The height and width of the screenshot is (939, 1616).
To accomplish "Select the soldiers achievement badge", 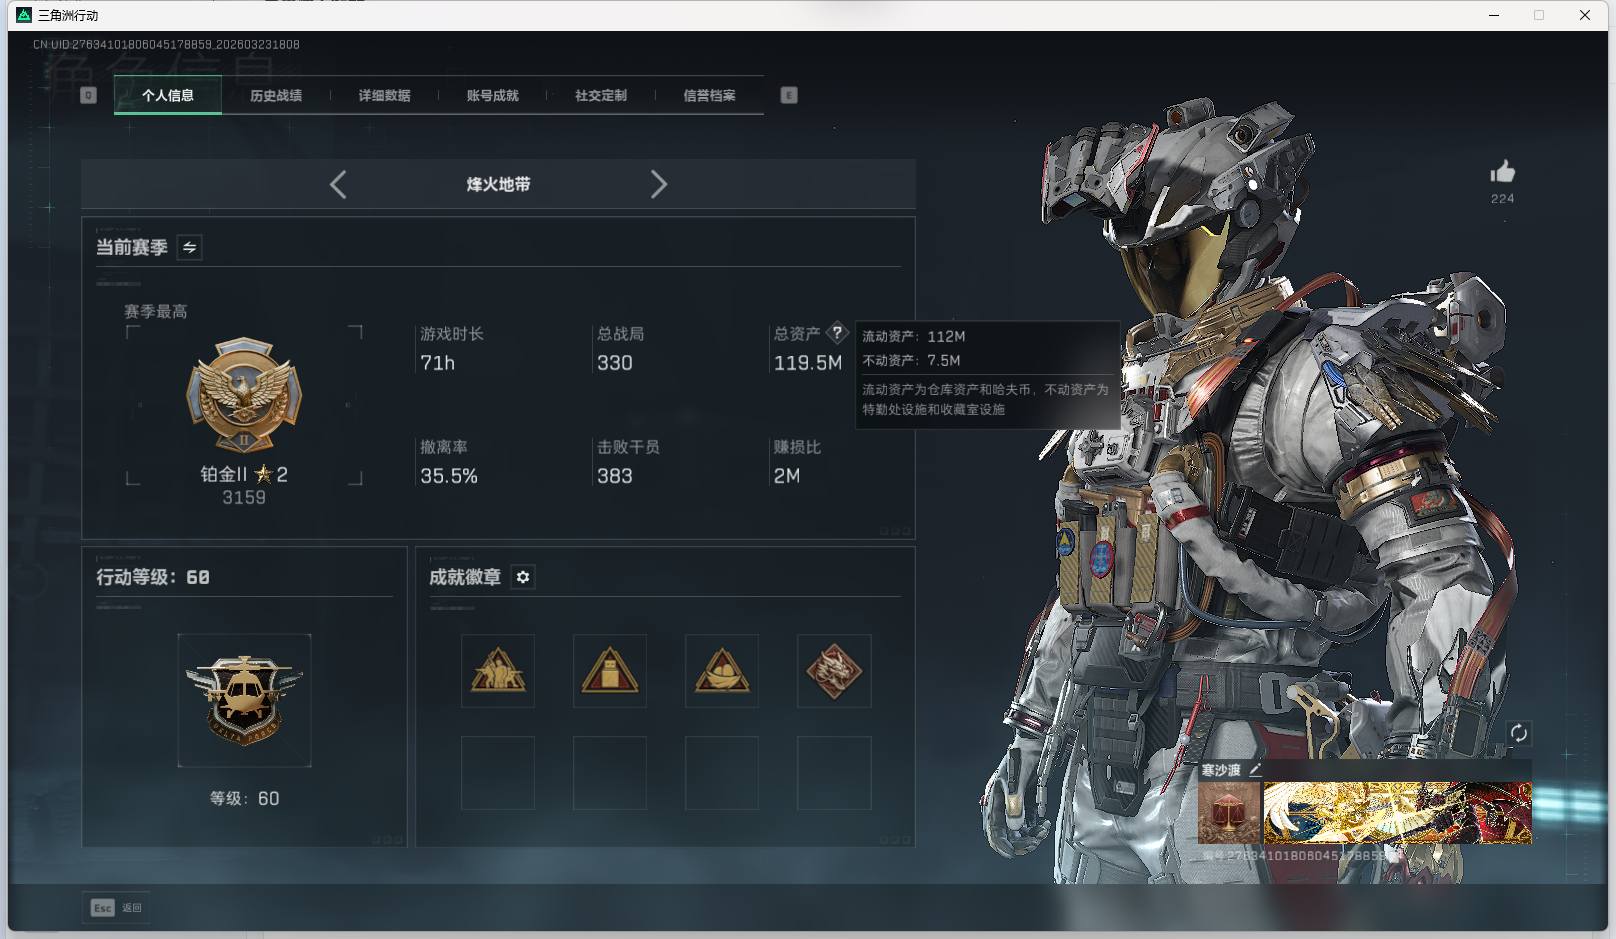I will 498,671.
